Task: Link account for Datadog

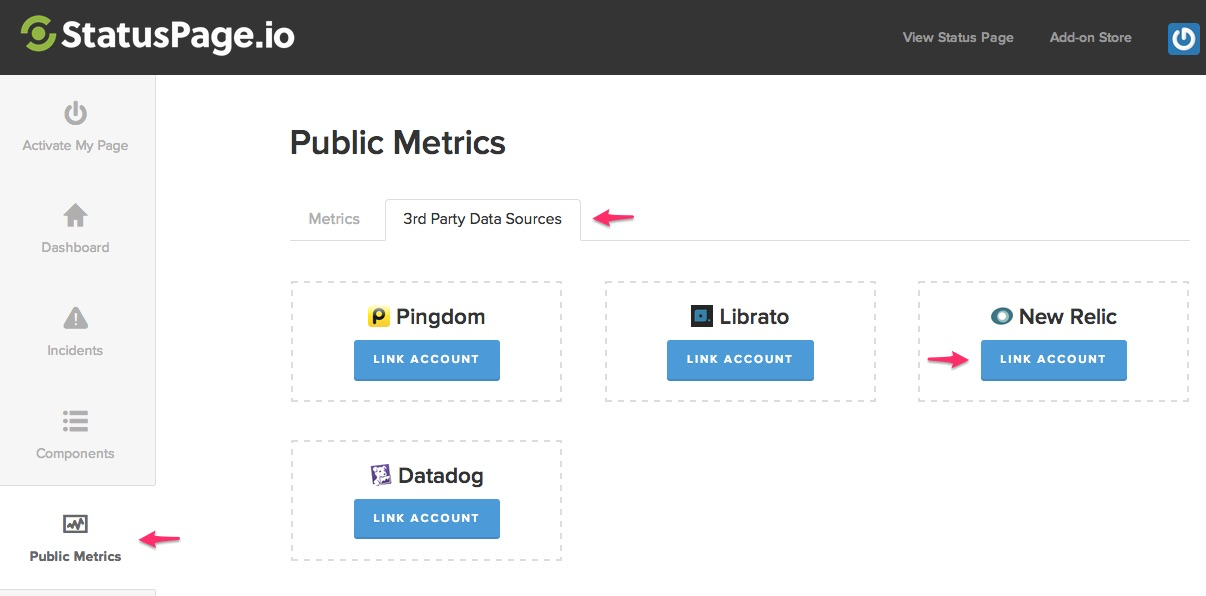Action: pyautogui.click(x=426, y=519)
